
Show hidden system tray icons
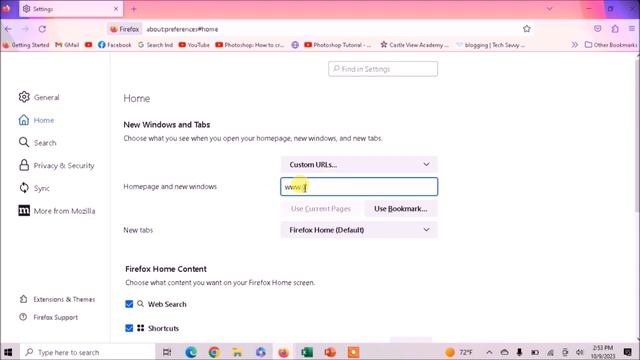tap(489, 352)
